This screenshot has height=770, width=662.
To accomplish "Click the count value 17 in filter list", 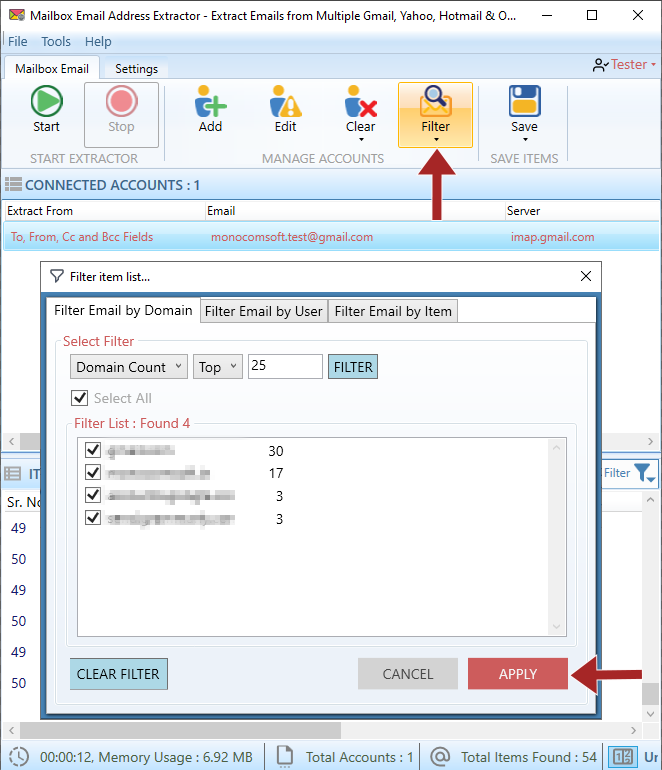I will point(276,473).
